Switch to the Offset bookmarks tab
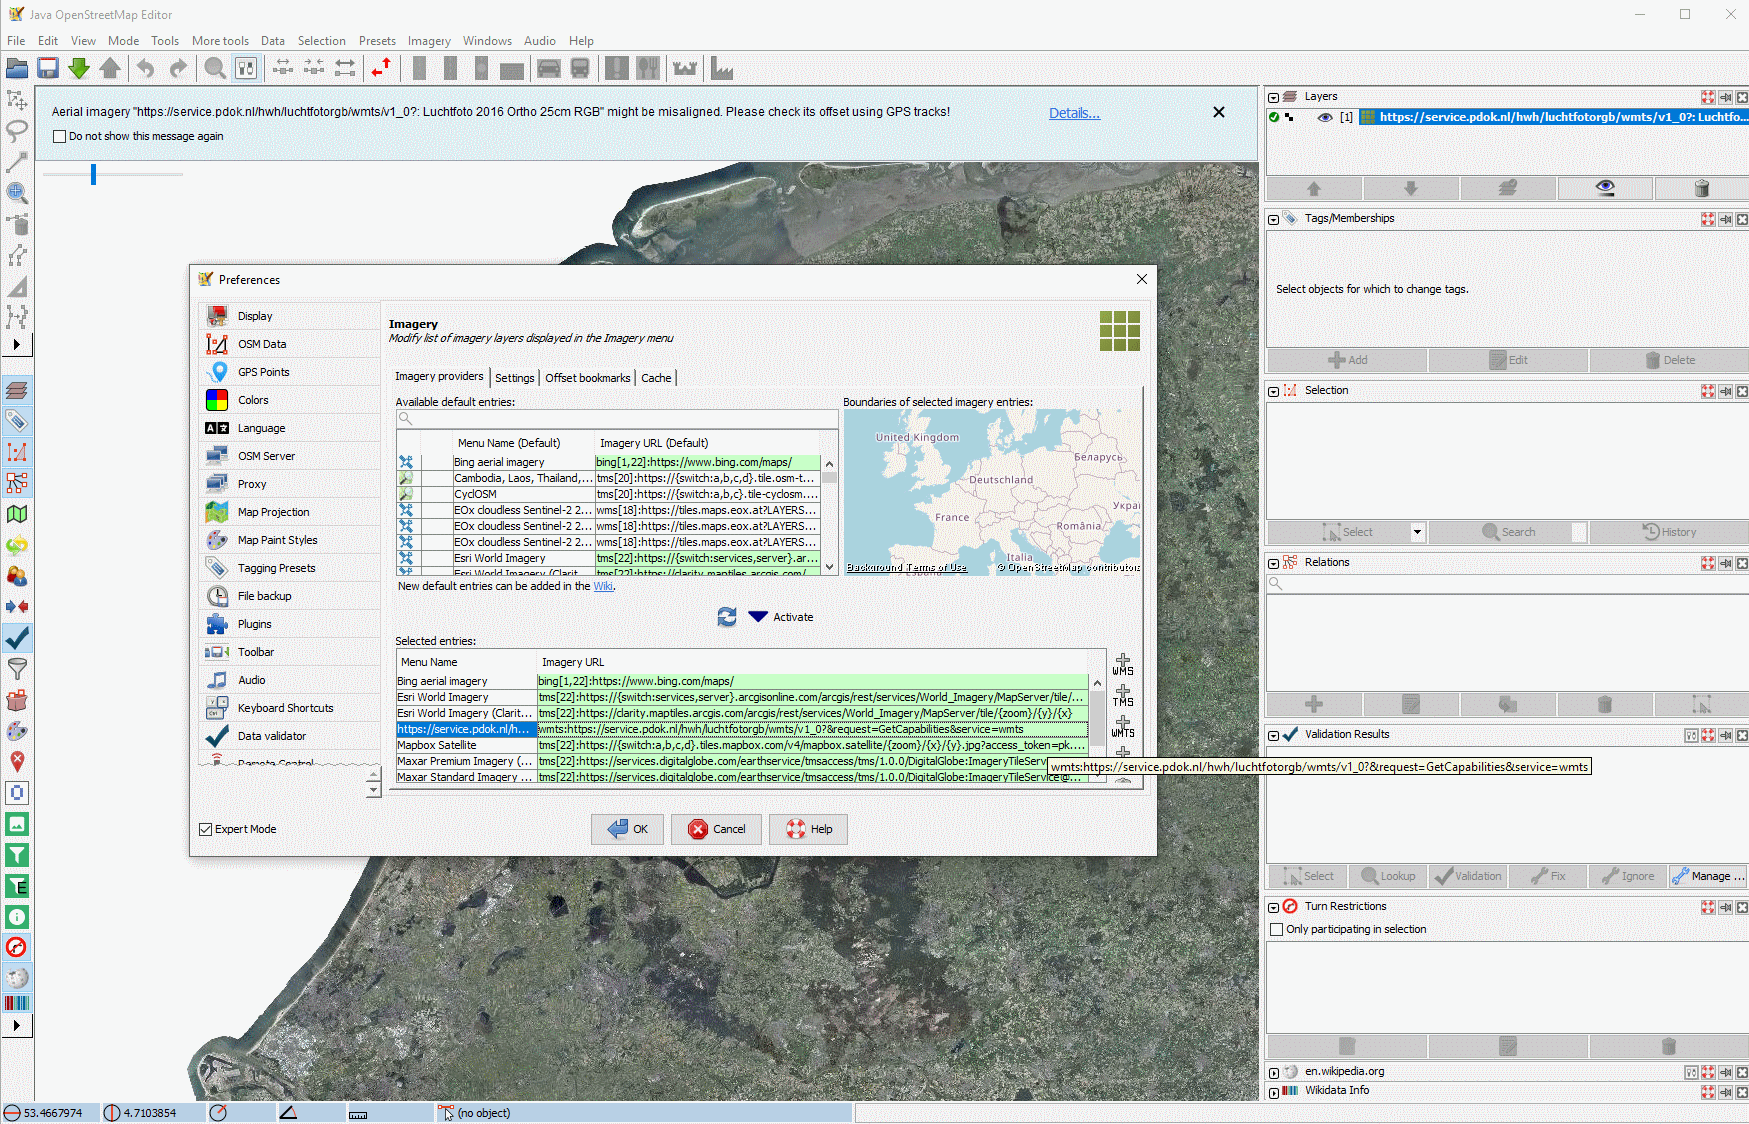Screen dimensions: 1749x1124 pos(587,378)
